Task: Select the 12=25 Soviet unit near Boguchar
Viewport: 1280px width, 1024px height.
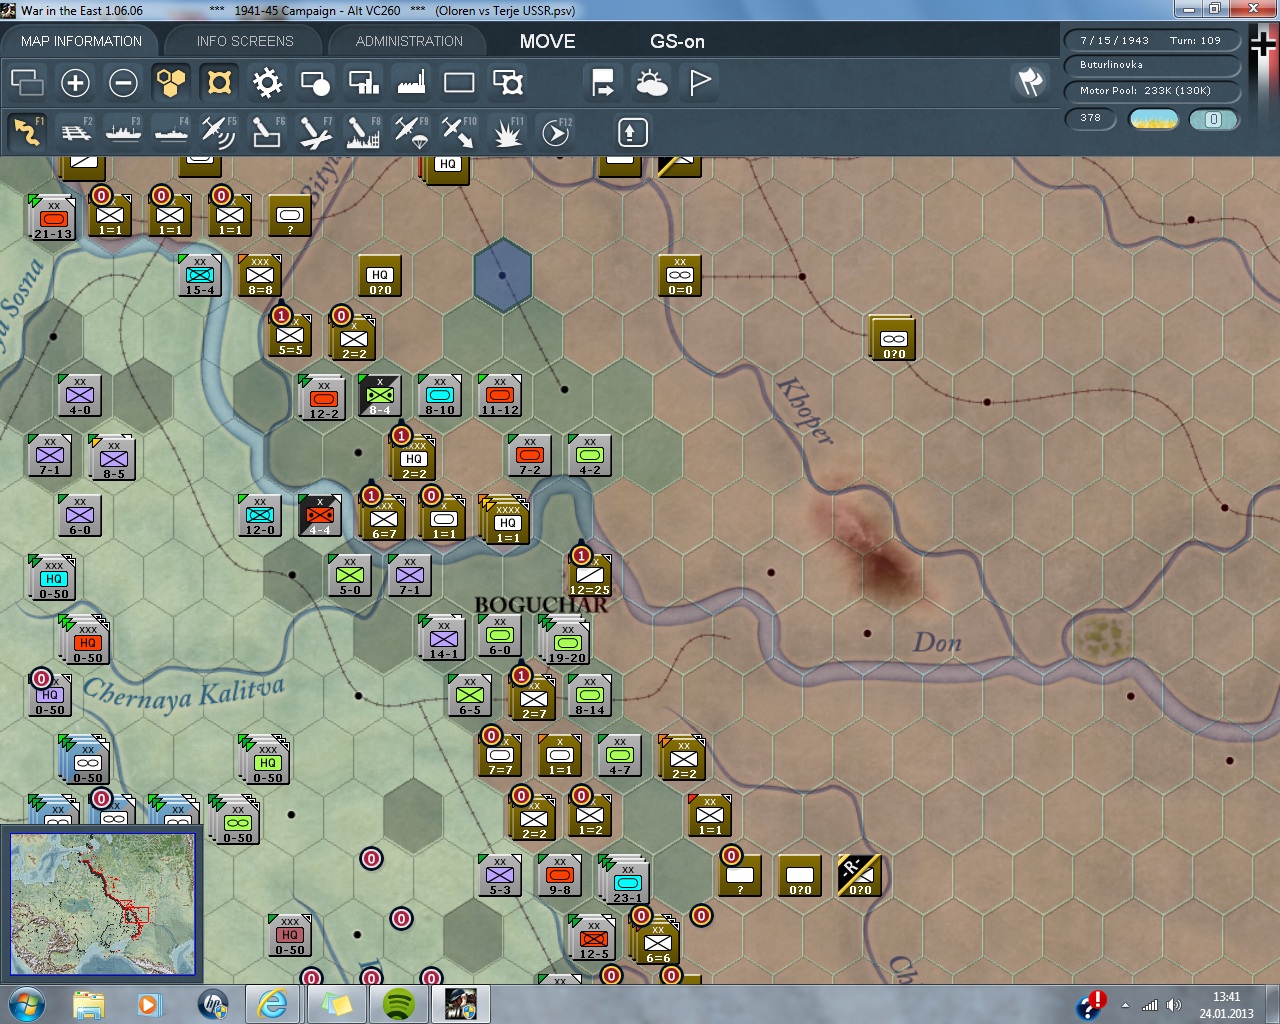Action: click(x=589, y=576)
